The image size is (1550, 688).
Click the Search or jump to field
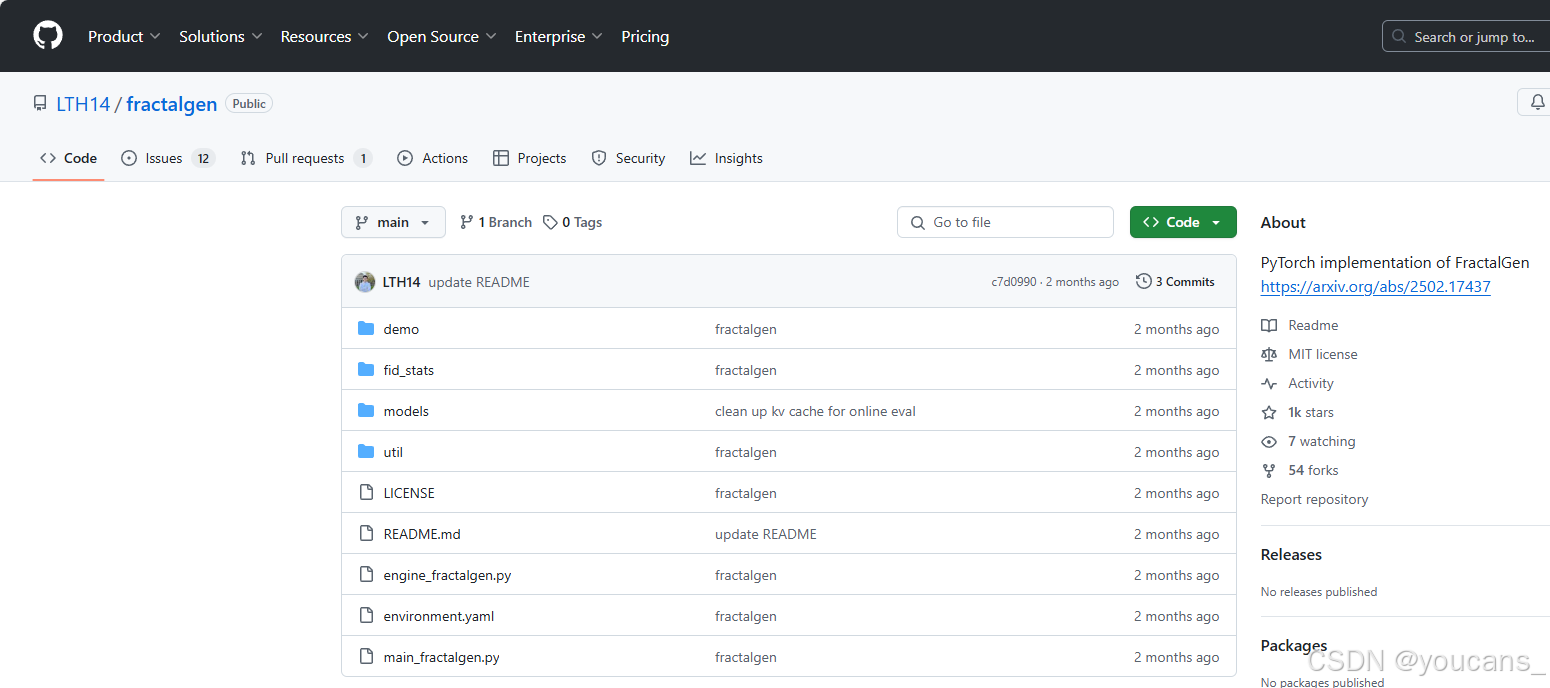point(1468,37)
